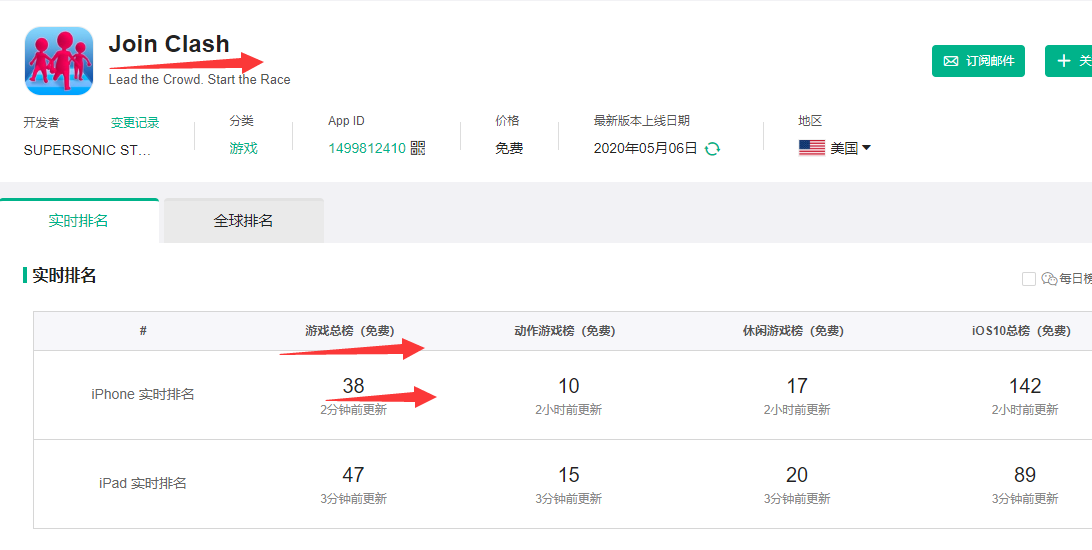Screen dimensions: 1092x550
Task: Expand the 美国 region dropdown arrow
Action: pos(866,148)
